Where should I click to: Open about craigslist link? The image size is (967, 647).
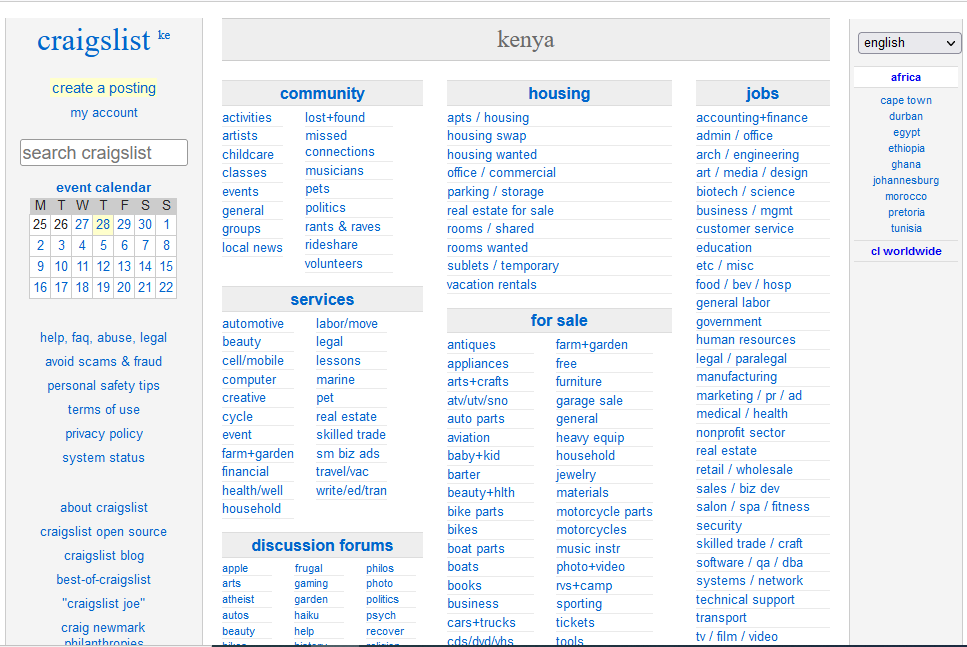tap(104, 508)
